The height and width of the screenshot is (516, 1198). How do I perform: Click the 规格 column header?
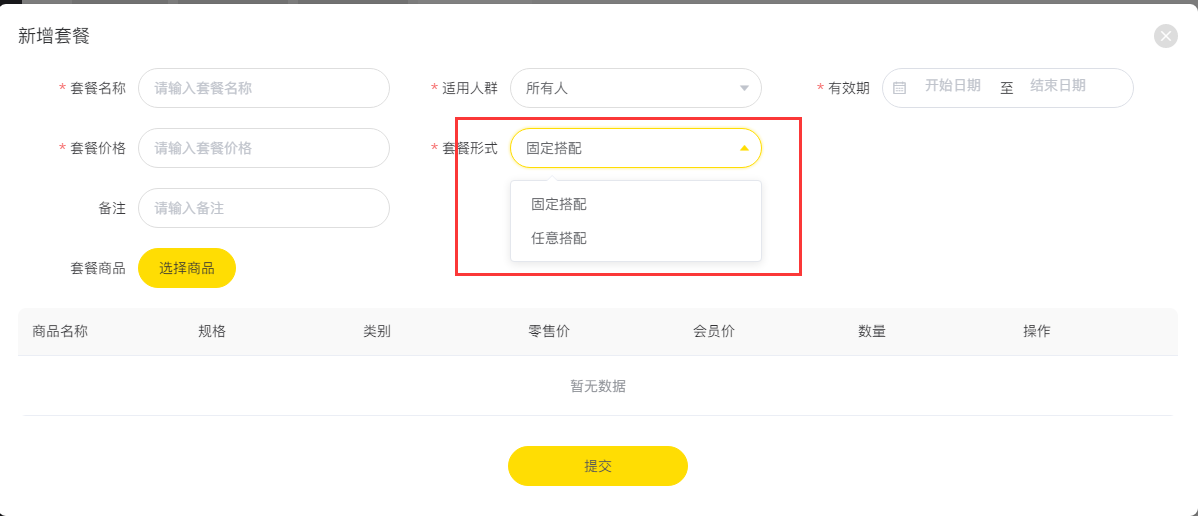tap(212, 331)
